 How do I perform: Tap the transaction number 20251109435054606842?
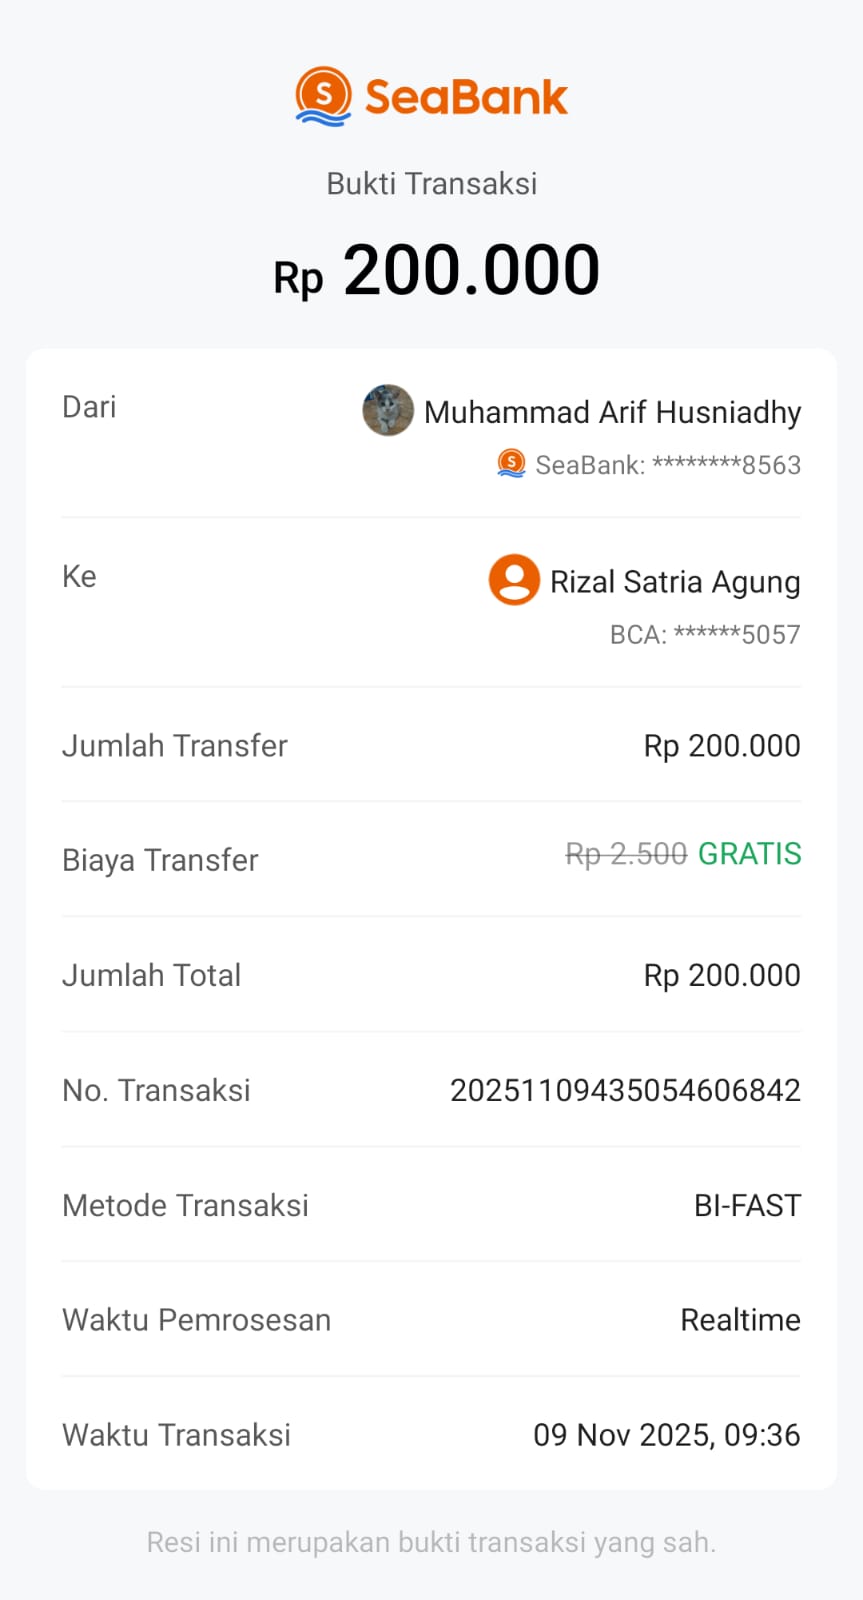[625, 1090]
